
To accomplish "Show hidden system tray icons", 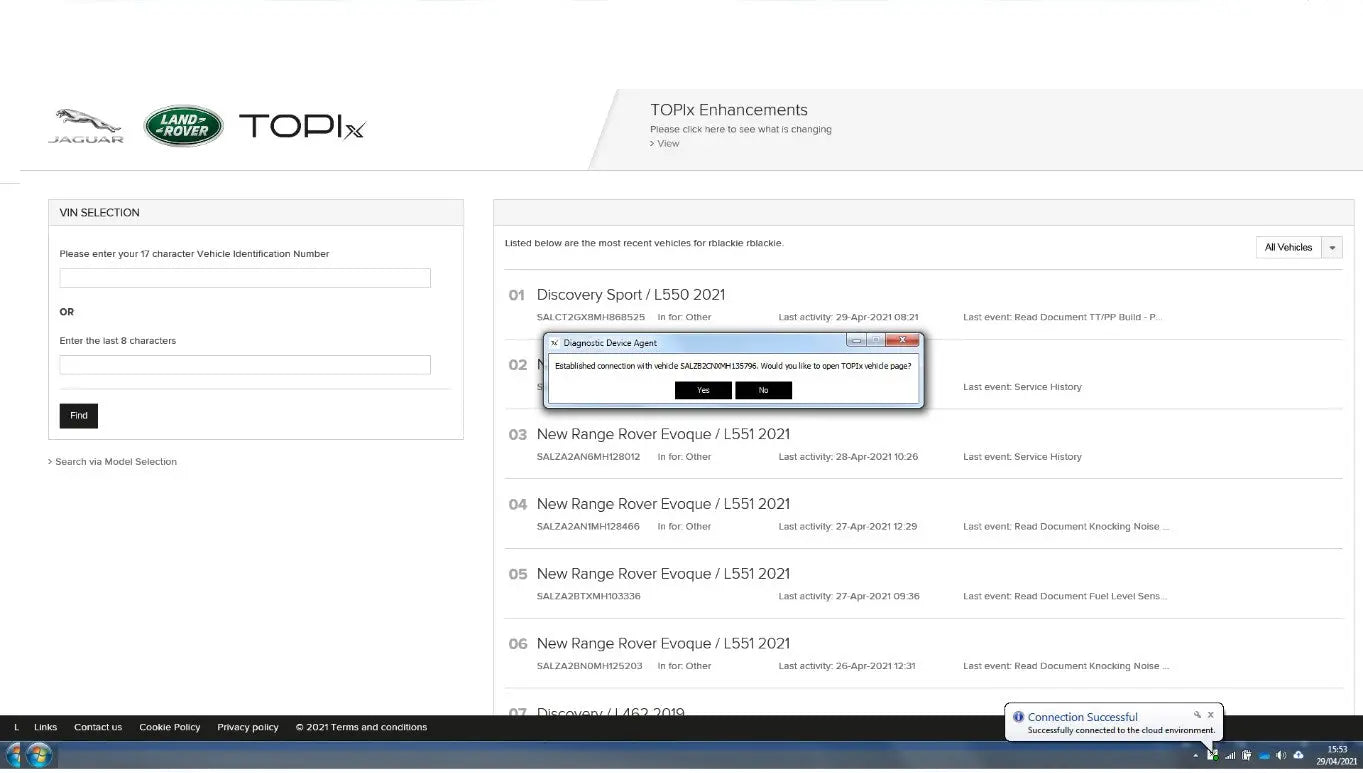I will click(x=1196, y=755).
